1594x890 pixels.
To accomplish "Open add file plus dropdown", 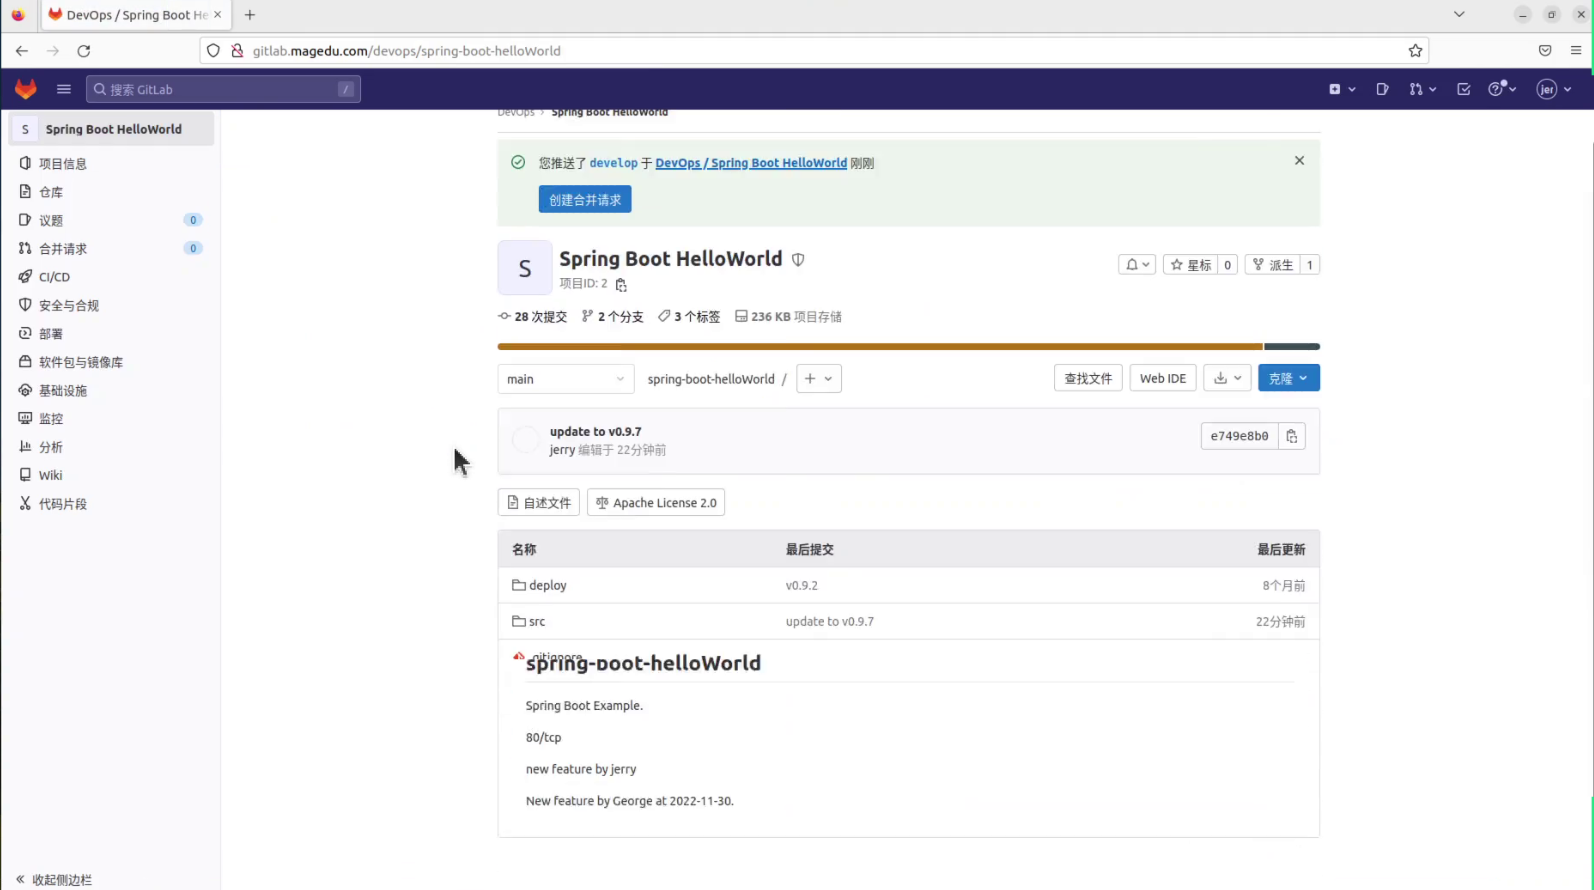I will (x=818, y=379).
